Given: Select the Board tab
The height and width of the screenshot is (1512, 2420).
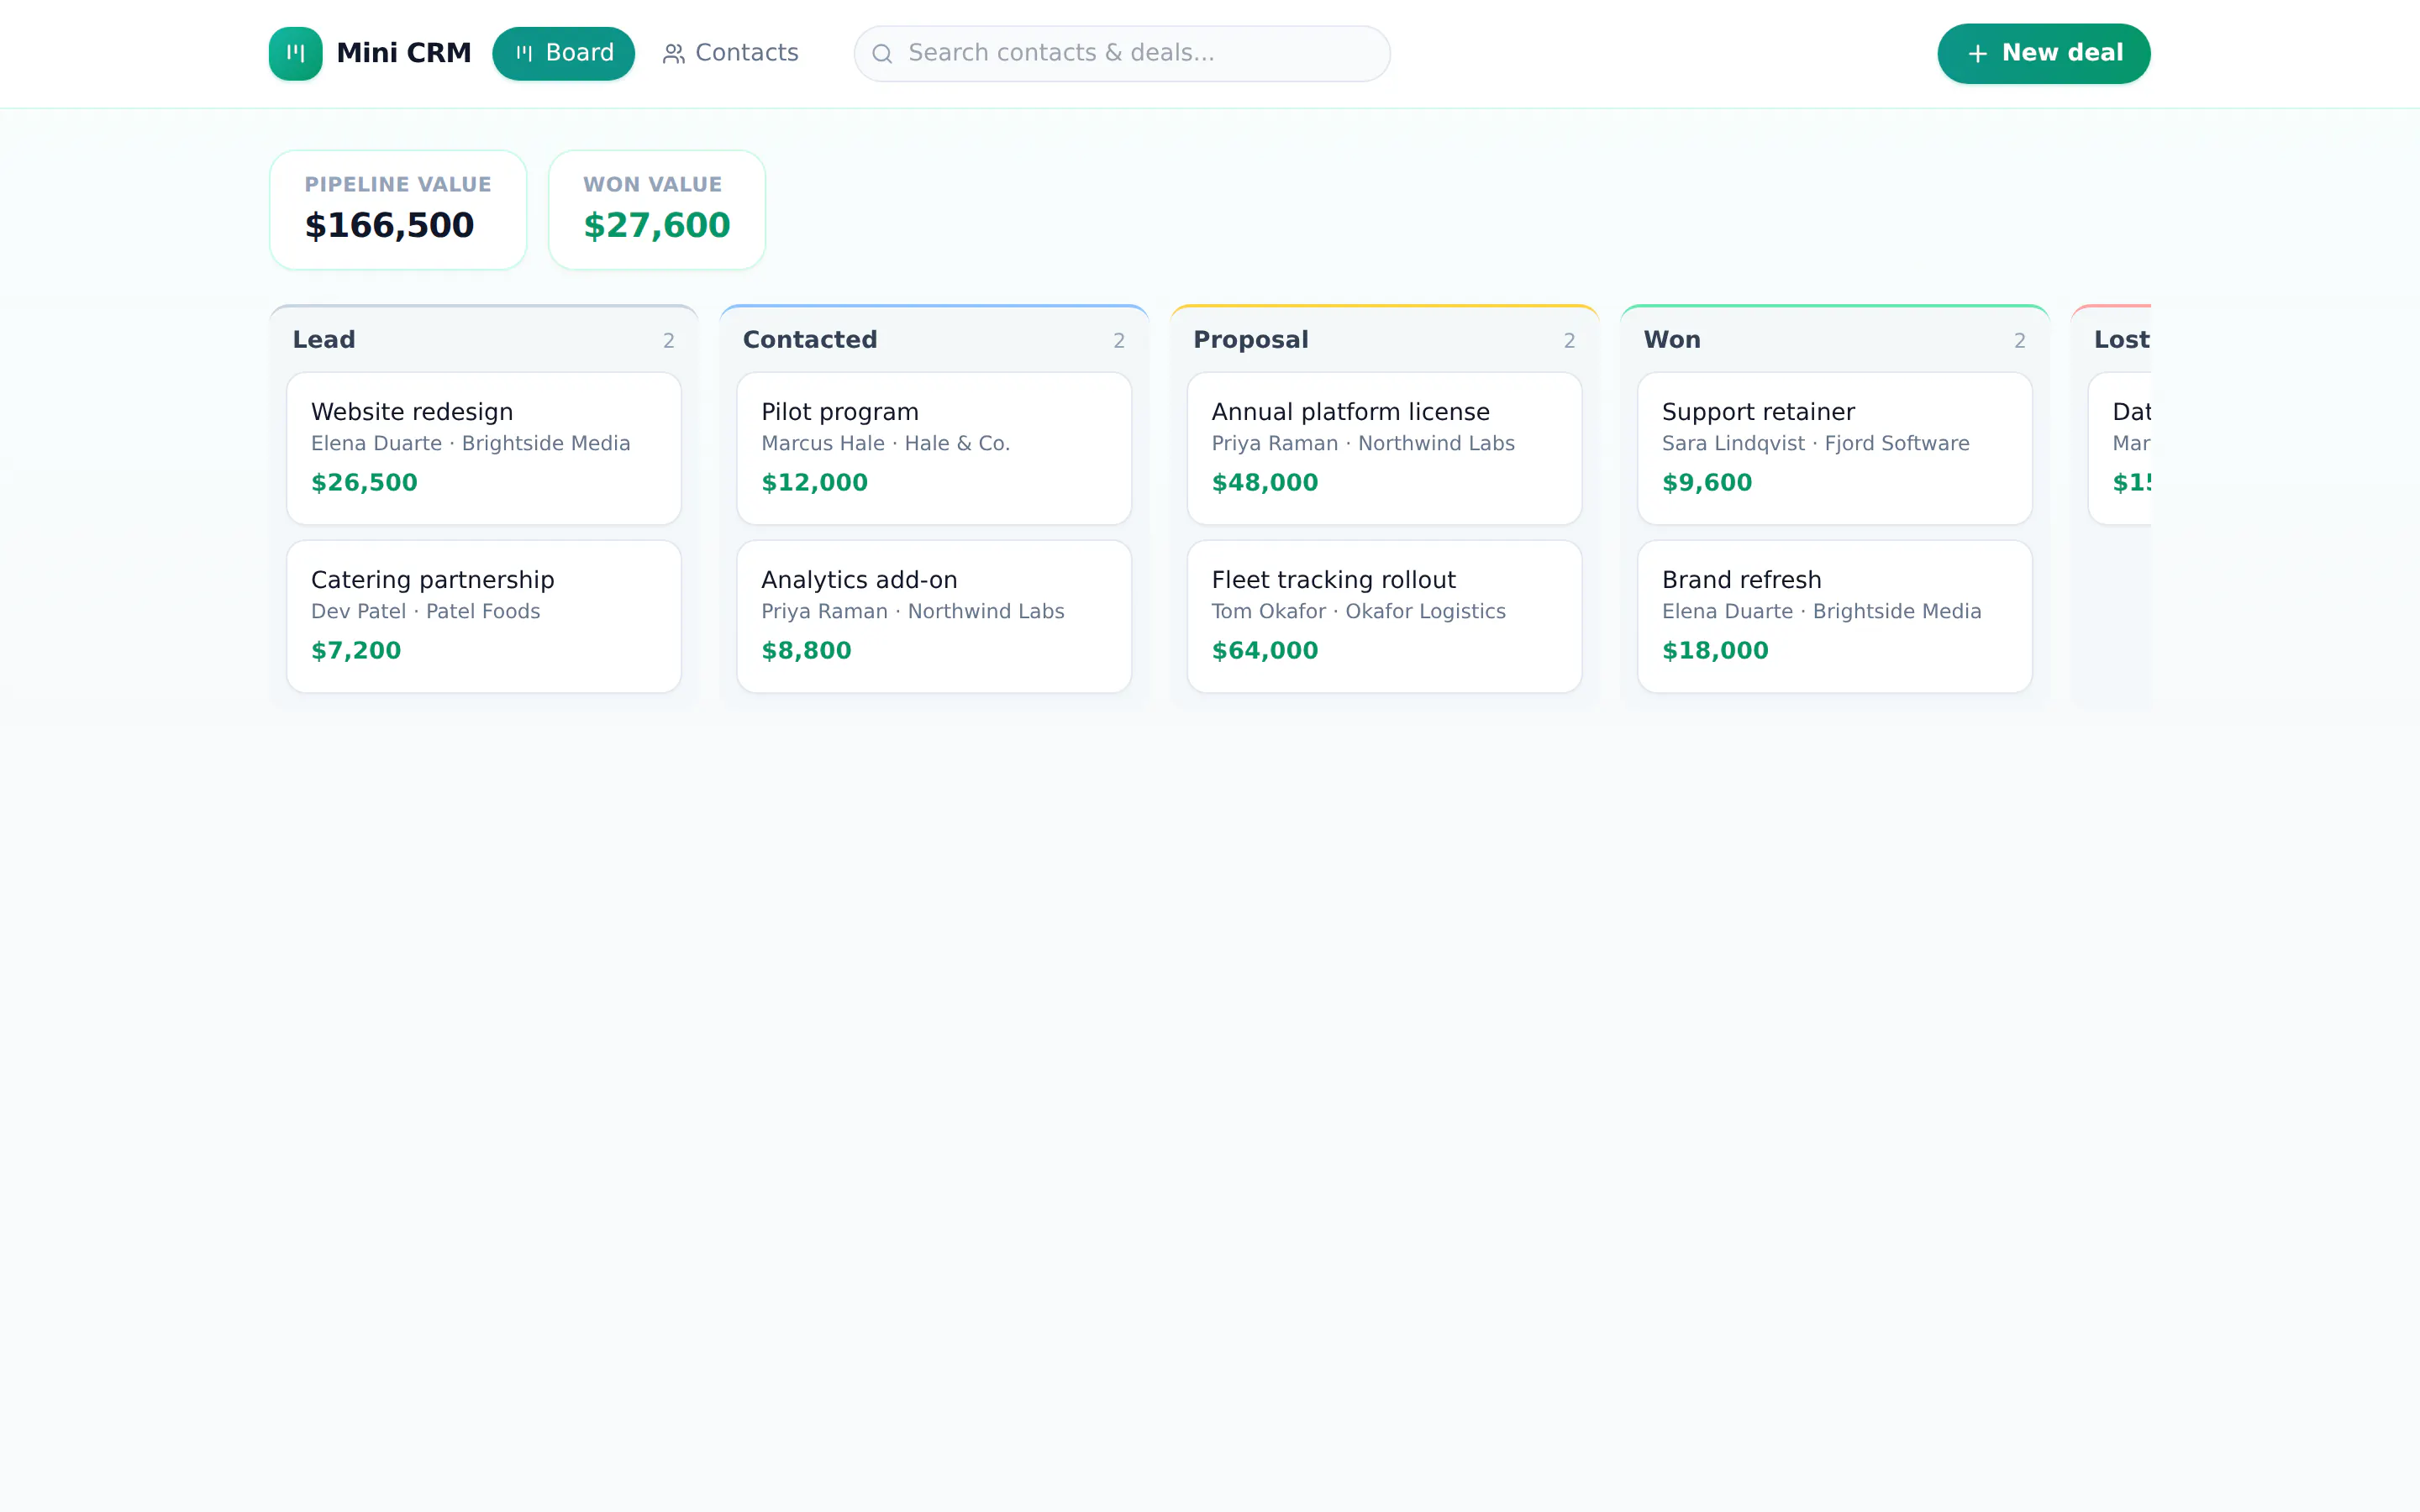Looking at the screenshot, I should pyautogui.click(x=563, y=53).
